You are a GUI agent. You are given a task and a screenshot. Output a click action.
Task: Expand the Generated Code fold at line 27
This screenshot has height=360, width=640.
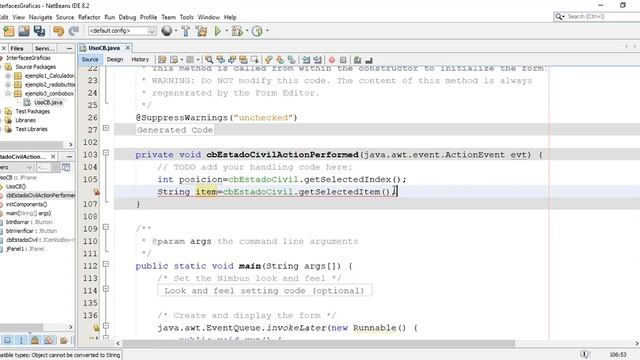(106, 128)
